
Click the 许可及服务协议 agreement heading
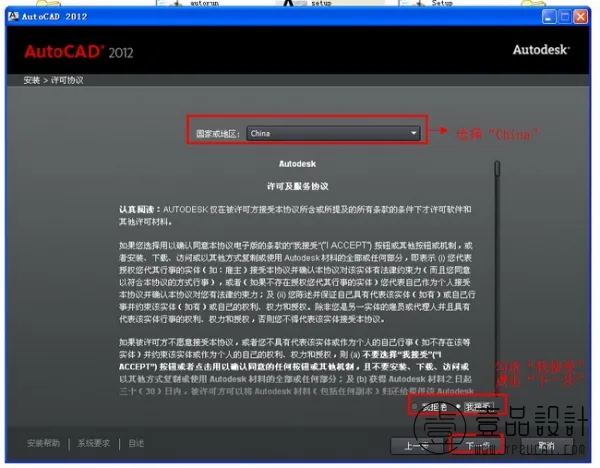pyautogui.click(x=297, y=186)
